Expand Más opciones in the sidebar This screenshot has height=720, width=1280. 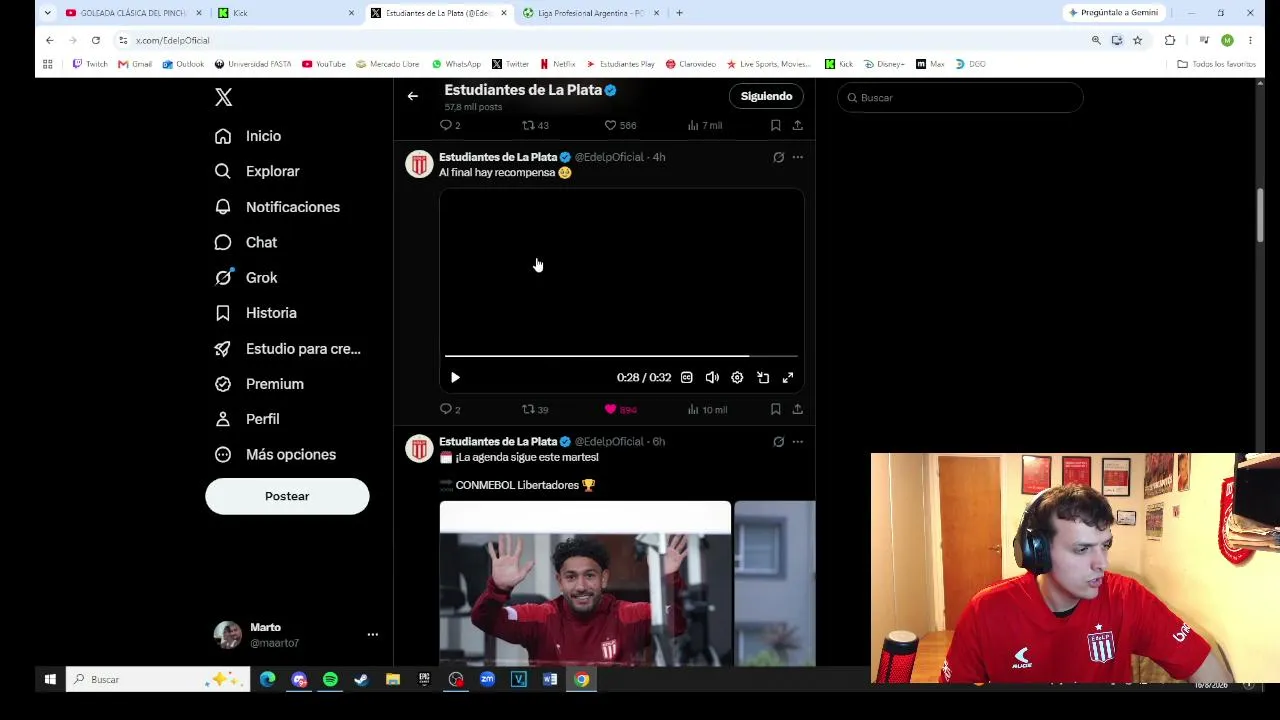[x=276, y=454]
